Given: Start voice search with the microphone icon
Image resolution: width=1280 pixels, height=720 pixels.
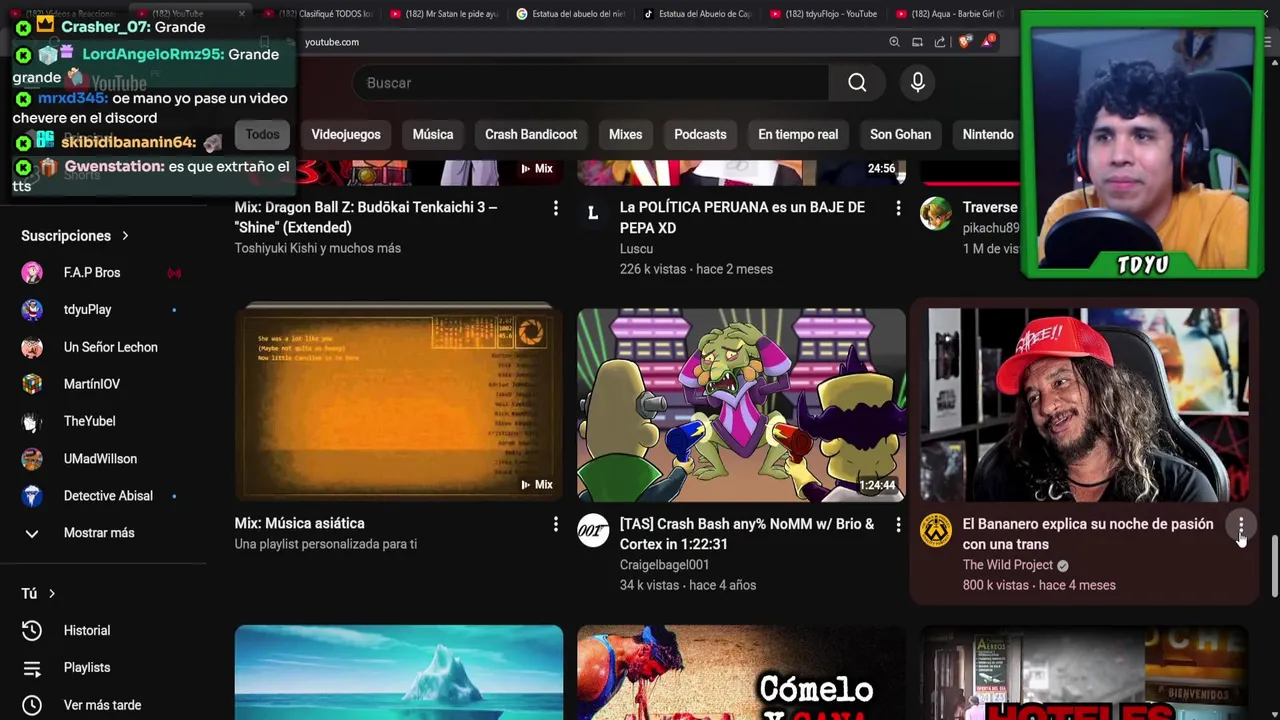Looking at the screenshot, I should tap(918, 83).
